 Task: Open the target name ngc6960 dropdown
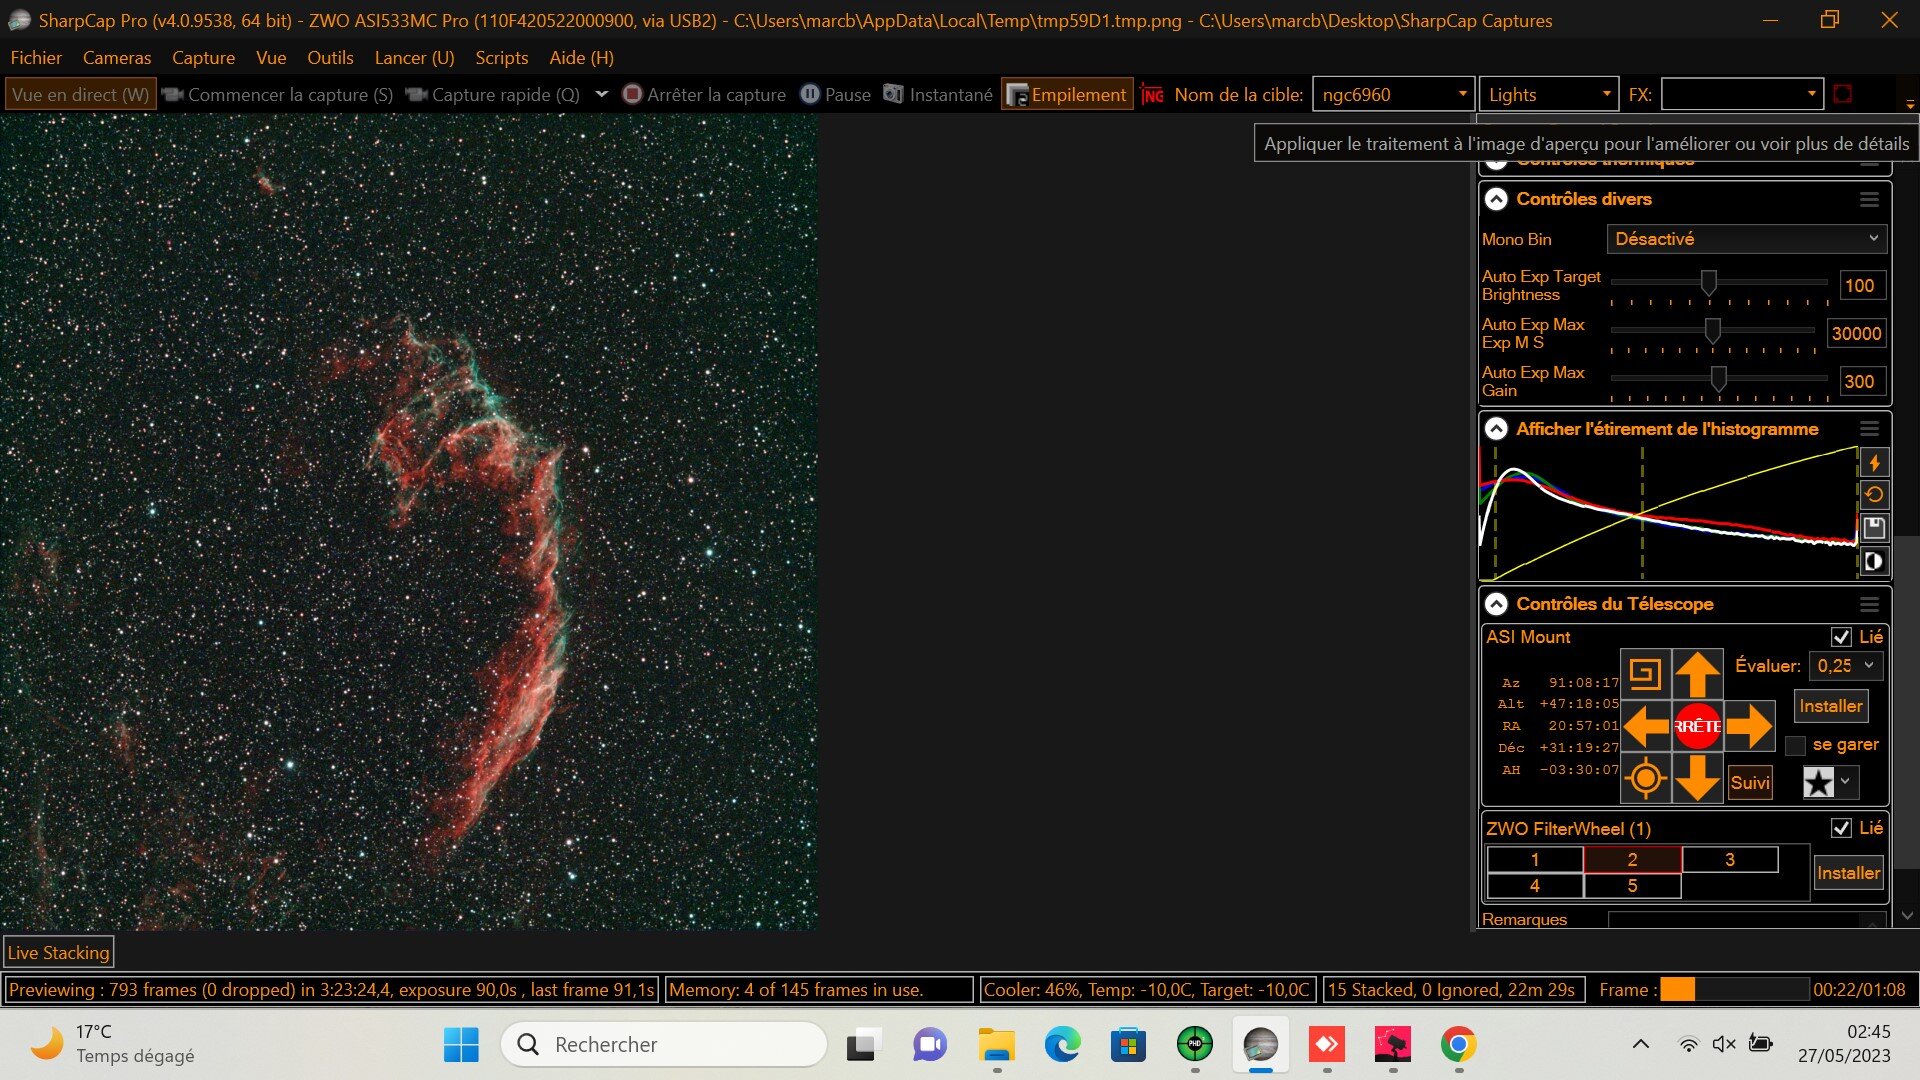1462,94
